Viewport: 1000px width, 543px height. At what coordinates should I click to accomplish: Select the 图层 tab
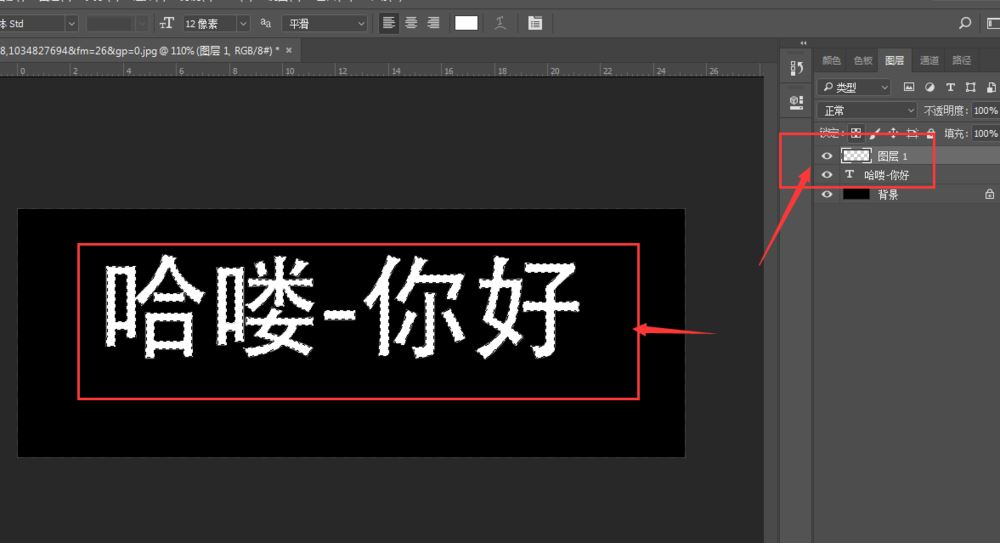894,61
